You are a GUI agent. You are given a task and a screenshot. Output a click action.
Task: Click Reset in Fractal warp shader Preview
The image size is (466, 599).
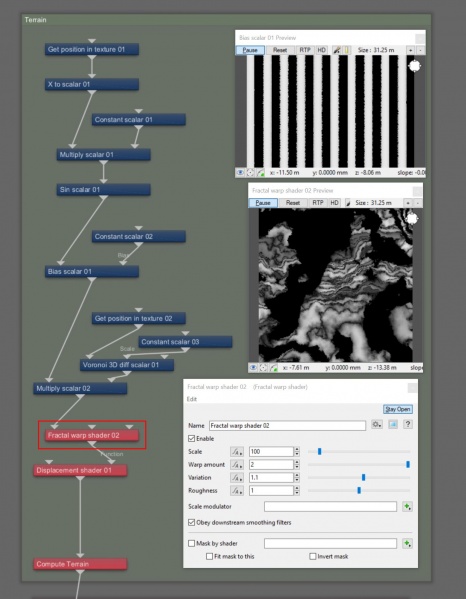pyautogui.click(x=293, y=203)
